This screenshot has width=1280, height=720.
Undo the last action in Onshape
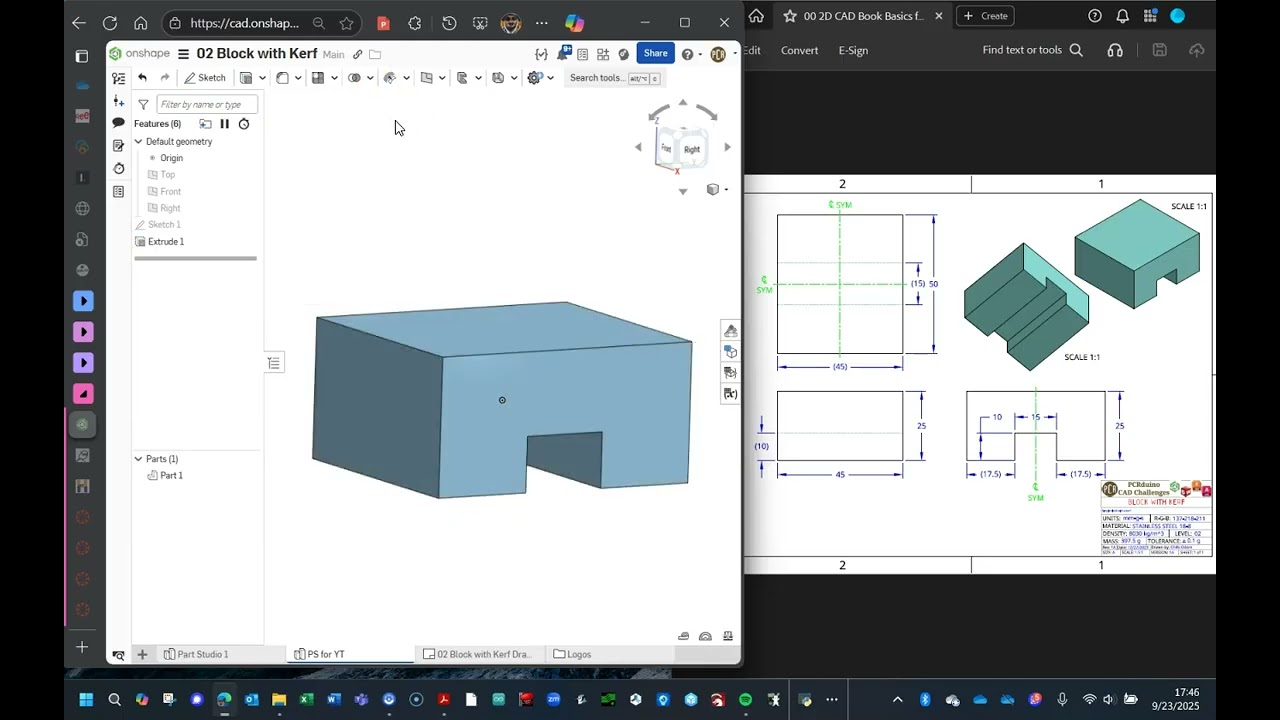click(143, 78)
